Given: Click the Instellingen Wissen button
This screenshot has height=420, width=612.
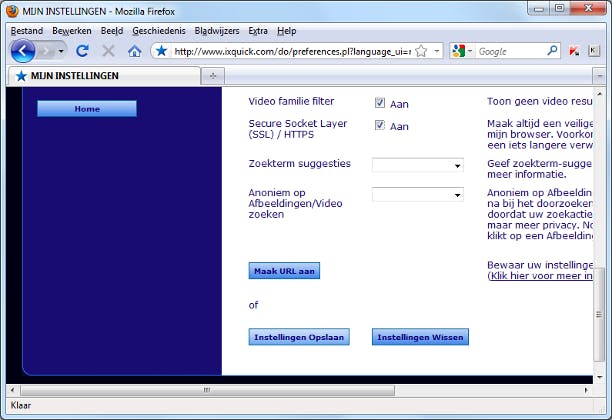Looking at the screenshot, I should [420, 337].
